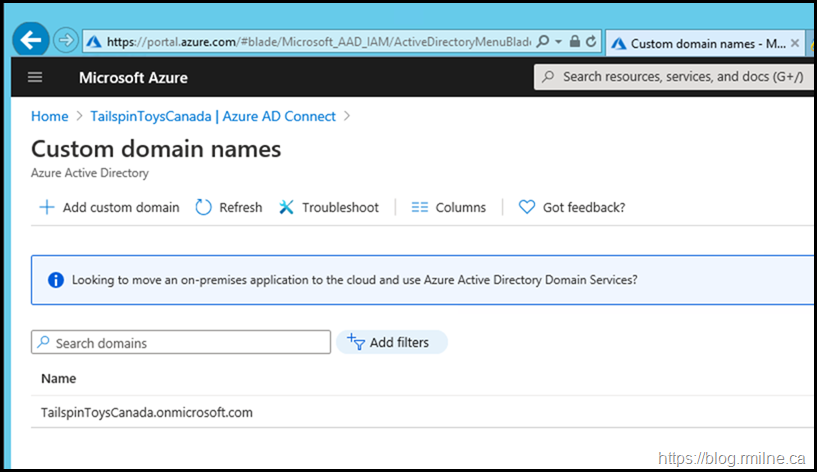Click the browser back arrow button

pyautogui.click(x=31, y=41)
